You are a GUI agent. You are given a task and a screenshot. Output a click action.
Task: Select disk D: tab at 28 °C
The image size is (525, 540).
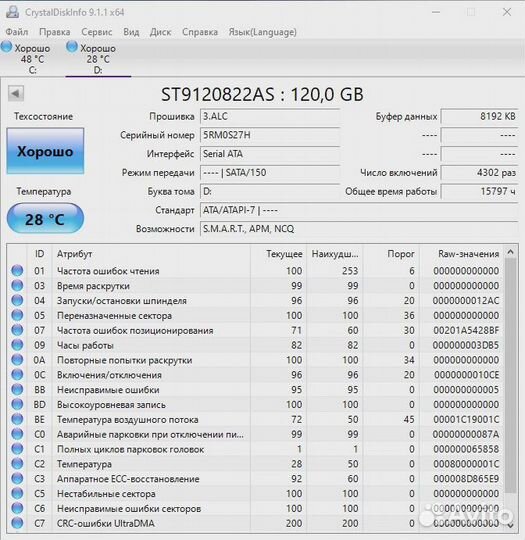point(98,59)
